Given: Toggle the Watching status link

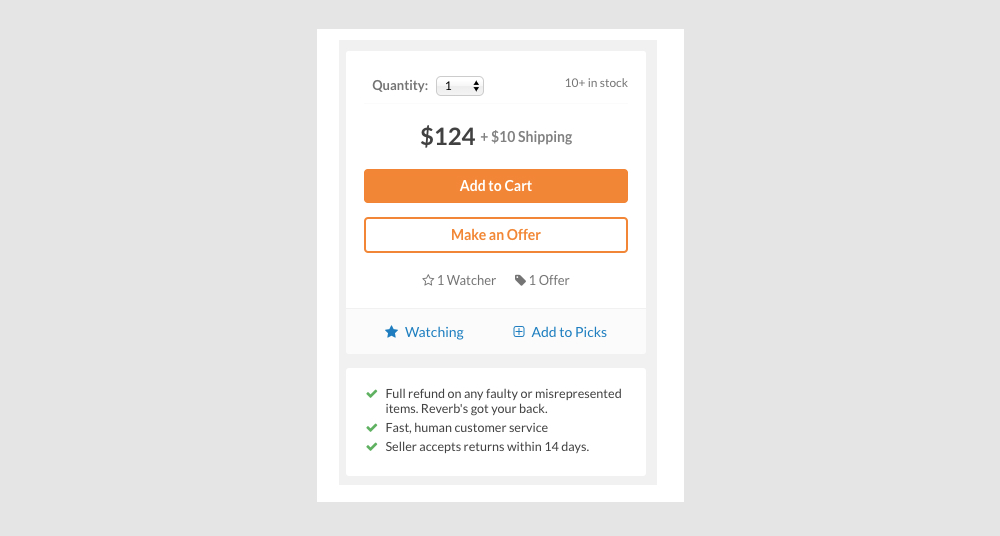Looking at the screenshot, I should pos(434,332).
